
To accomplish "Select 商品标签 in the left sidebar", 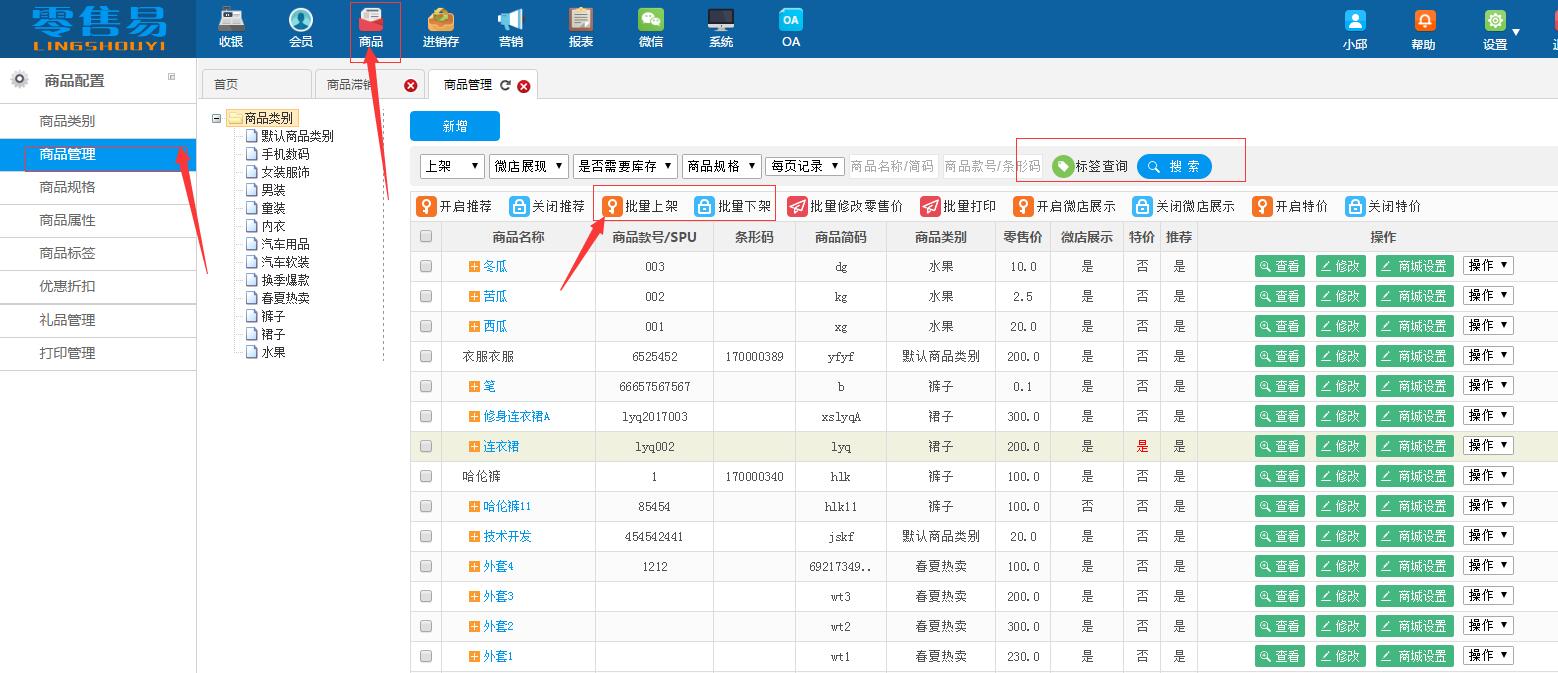I will (x=68, y=253).
